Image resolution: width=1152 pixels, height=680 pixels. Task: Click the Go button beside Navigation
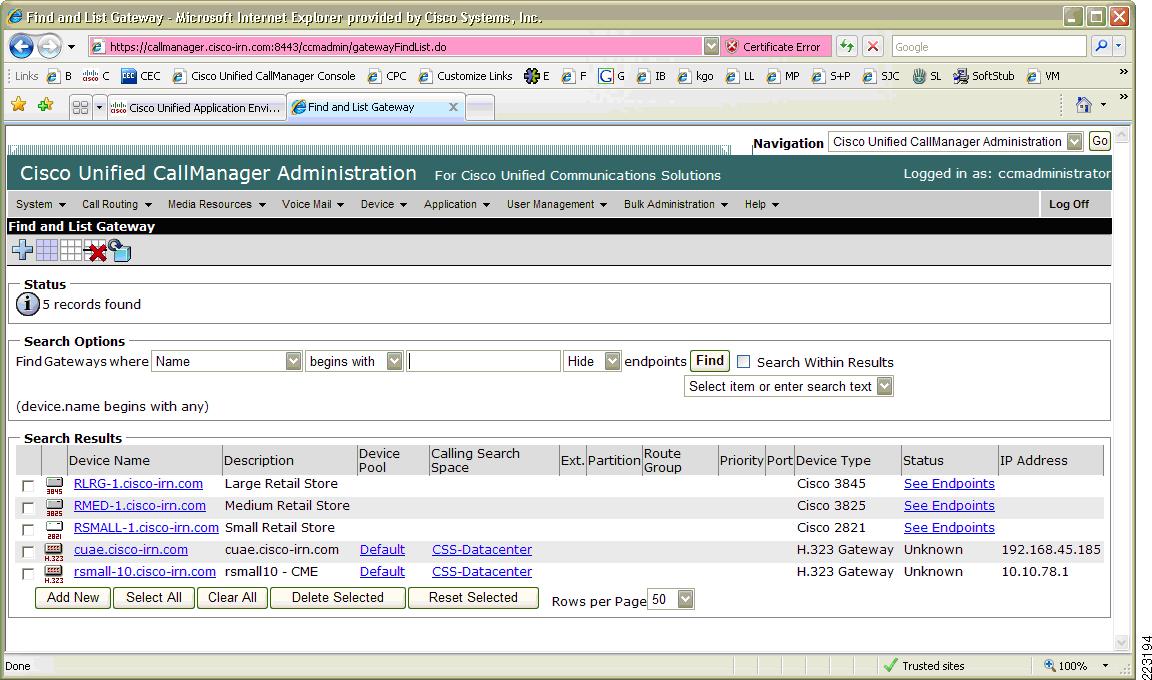point(1100,141)
